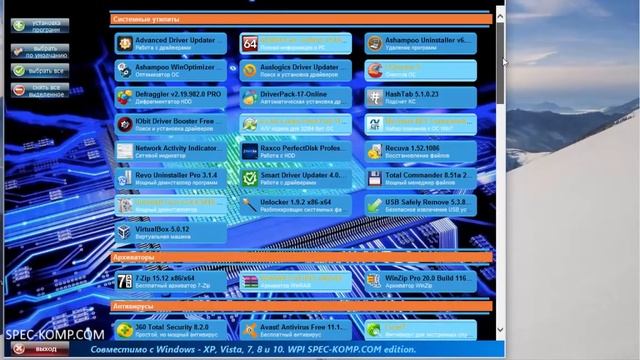640x360 pixels.
Task: Select the Network Activity Indicator icon
Action: click(x=125, y=151)
